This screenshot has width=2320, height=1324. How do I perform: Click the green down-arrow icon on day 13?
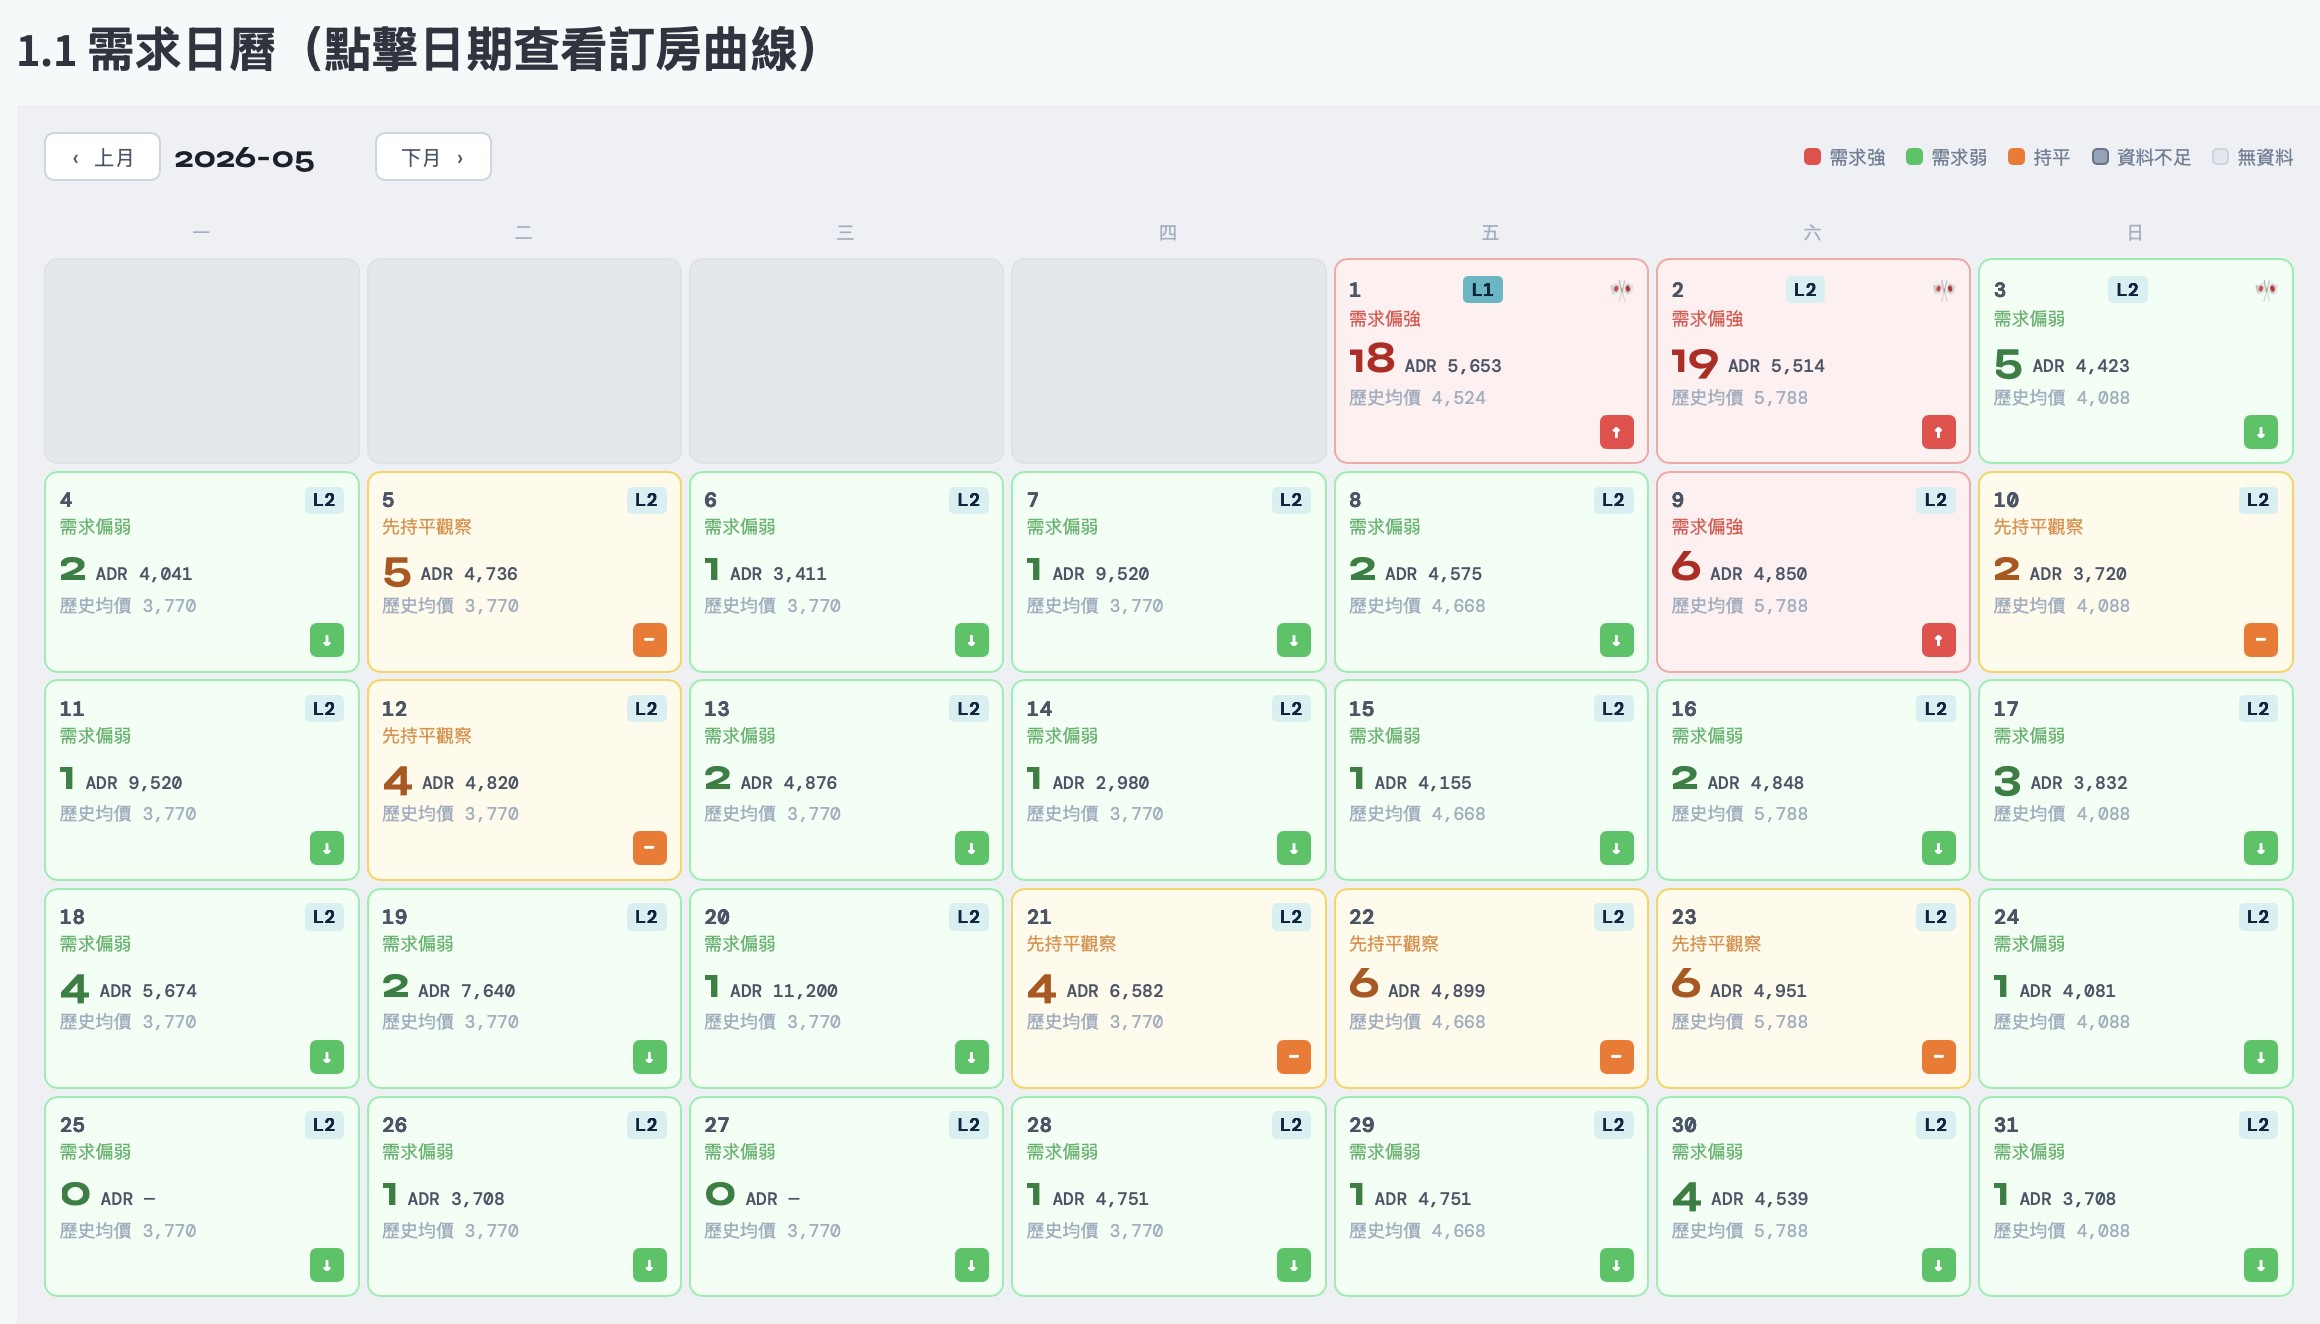(x=971, y=848)
